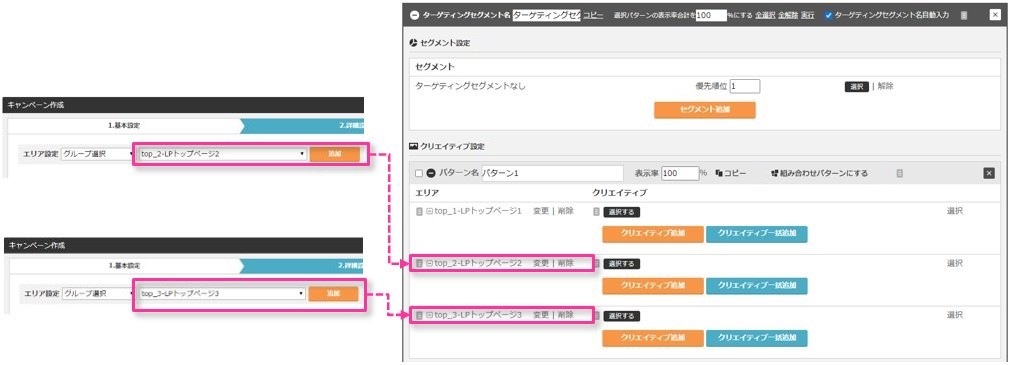Click the クリエイティブ設定 image icon
1011x365 pixels.
coord(413,147)
